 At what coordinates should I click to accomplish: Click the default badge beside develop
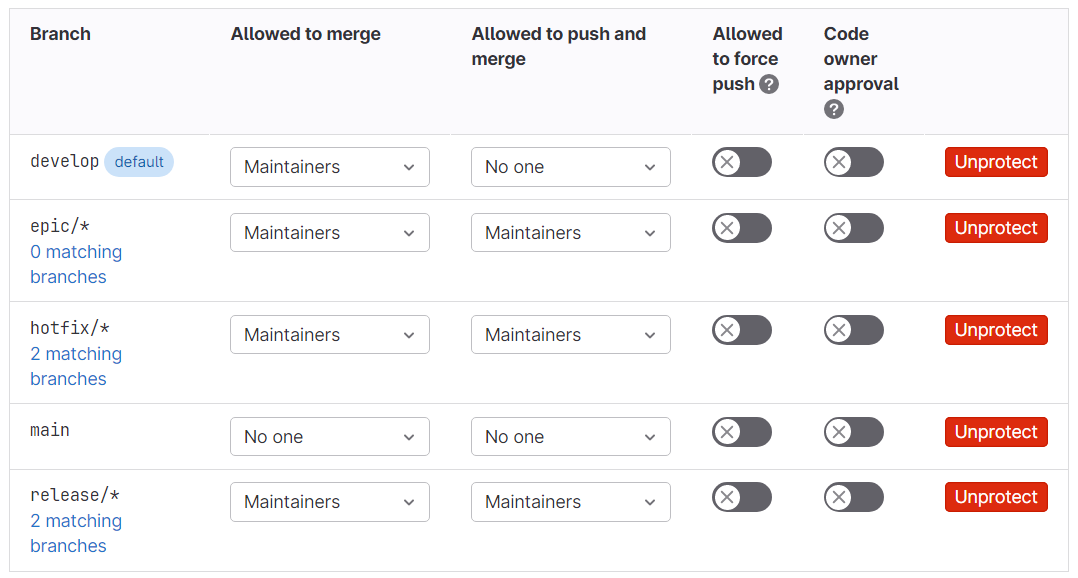[x=139, y=162]
